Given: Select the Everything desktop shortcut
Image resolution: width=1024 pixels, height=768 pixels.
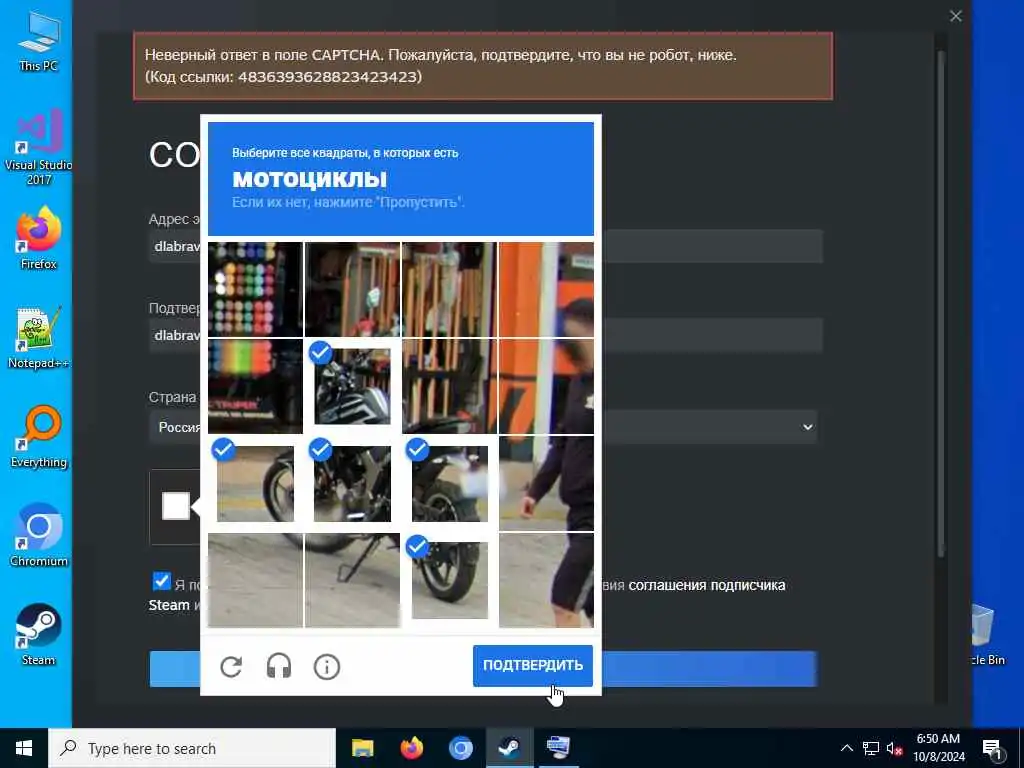Looking at the screenshot, I should [39, 436].
